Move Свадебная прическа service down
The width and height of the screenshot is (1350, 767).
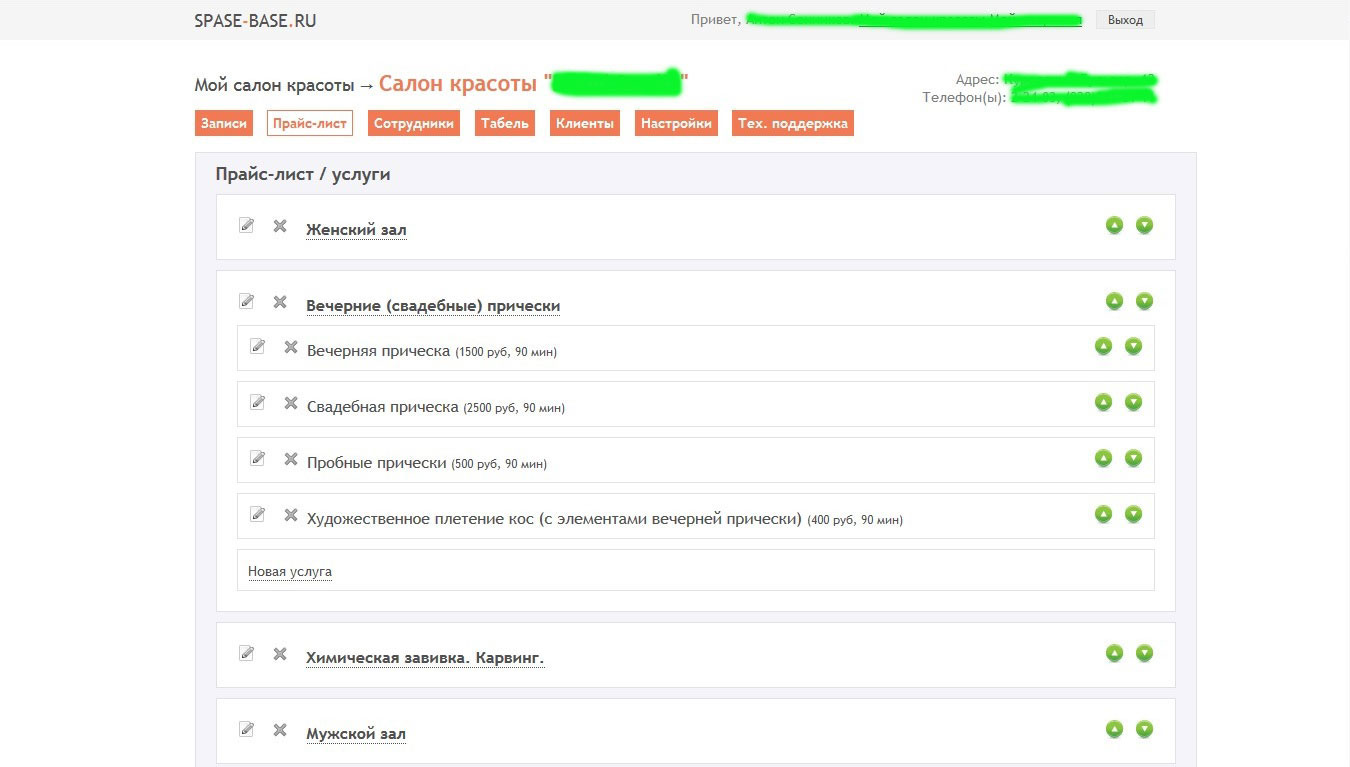click(x=1134, y=402)
